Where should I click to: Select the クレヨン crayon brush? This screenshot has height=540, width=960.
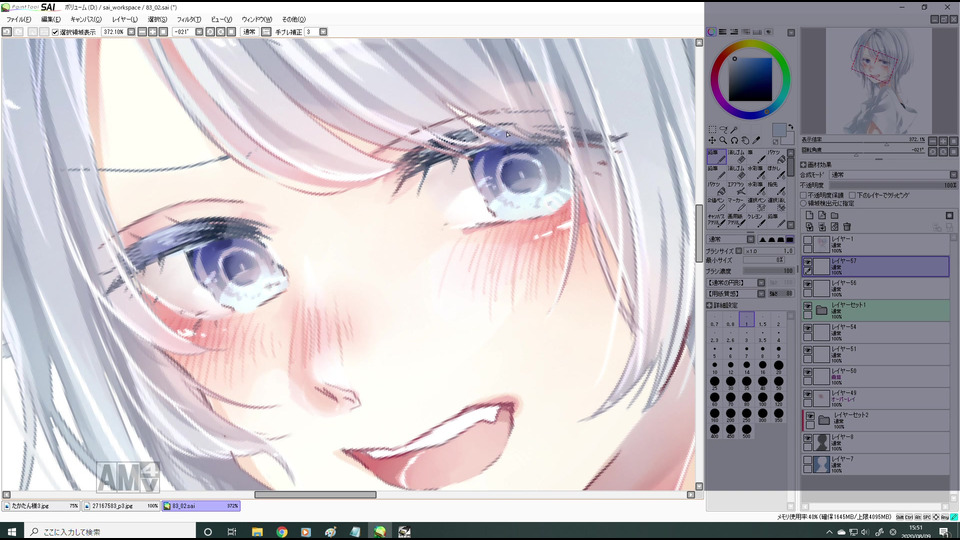coord(756,220)
